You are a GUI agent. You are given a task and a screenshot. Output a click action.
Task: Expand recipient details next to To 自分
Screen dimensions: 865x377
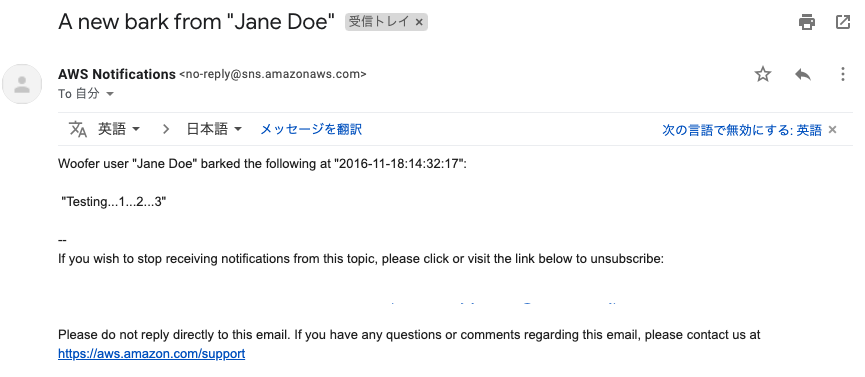click(110, 94)
